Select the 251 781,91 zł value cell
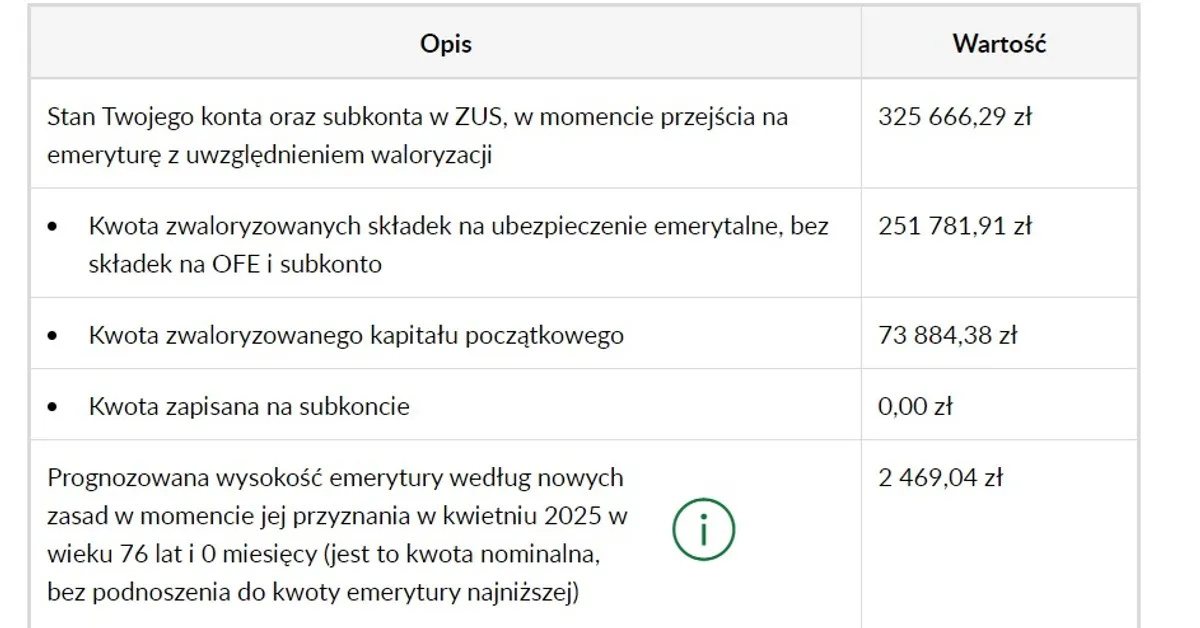 pos(955,226)
